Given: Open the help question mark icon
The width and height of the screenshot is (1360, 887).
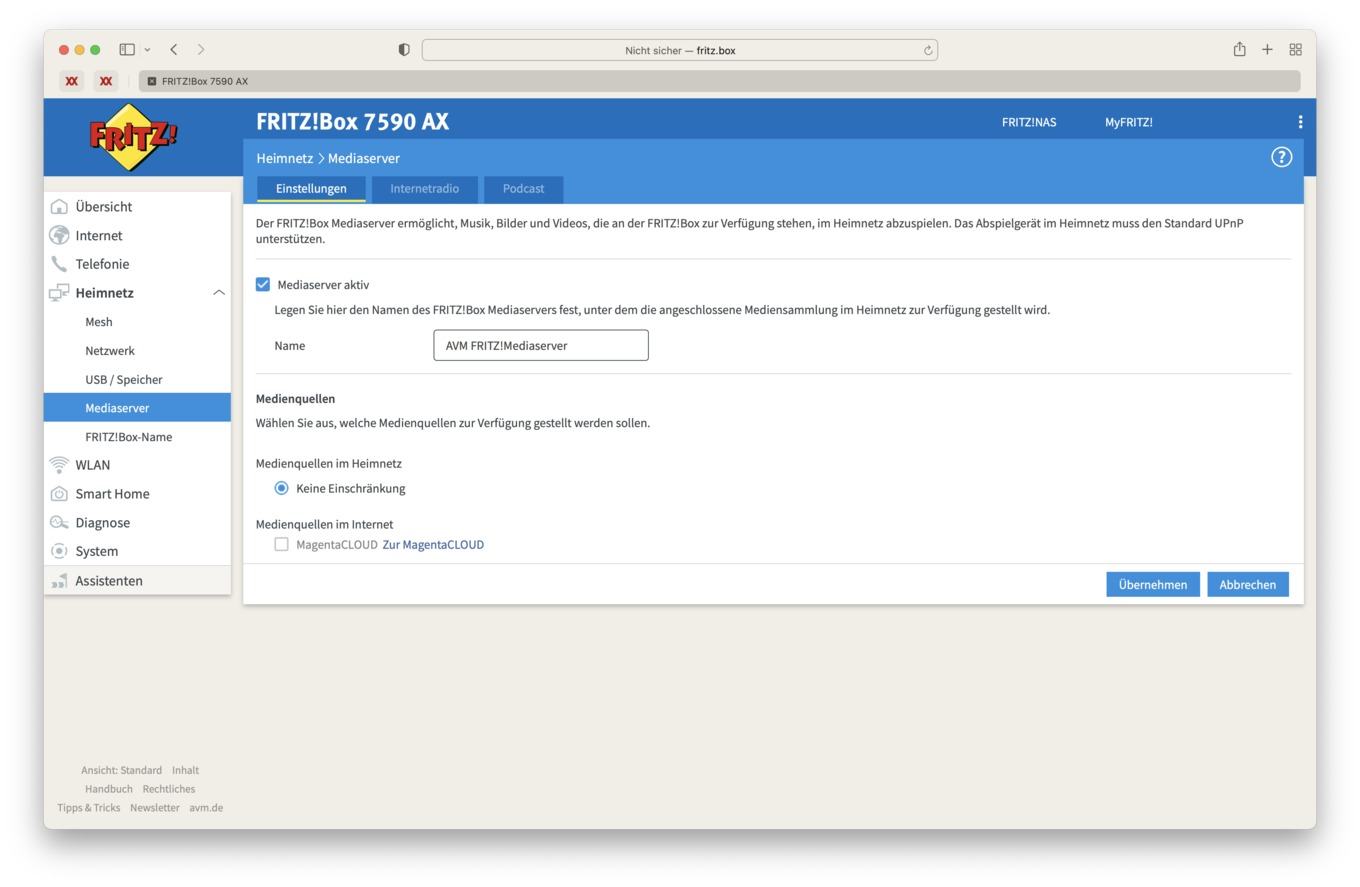Looking at the screenshot, I should (x=1281, y=157).
